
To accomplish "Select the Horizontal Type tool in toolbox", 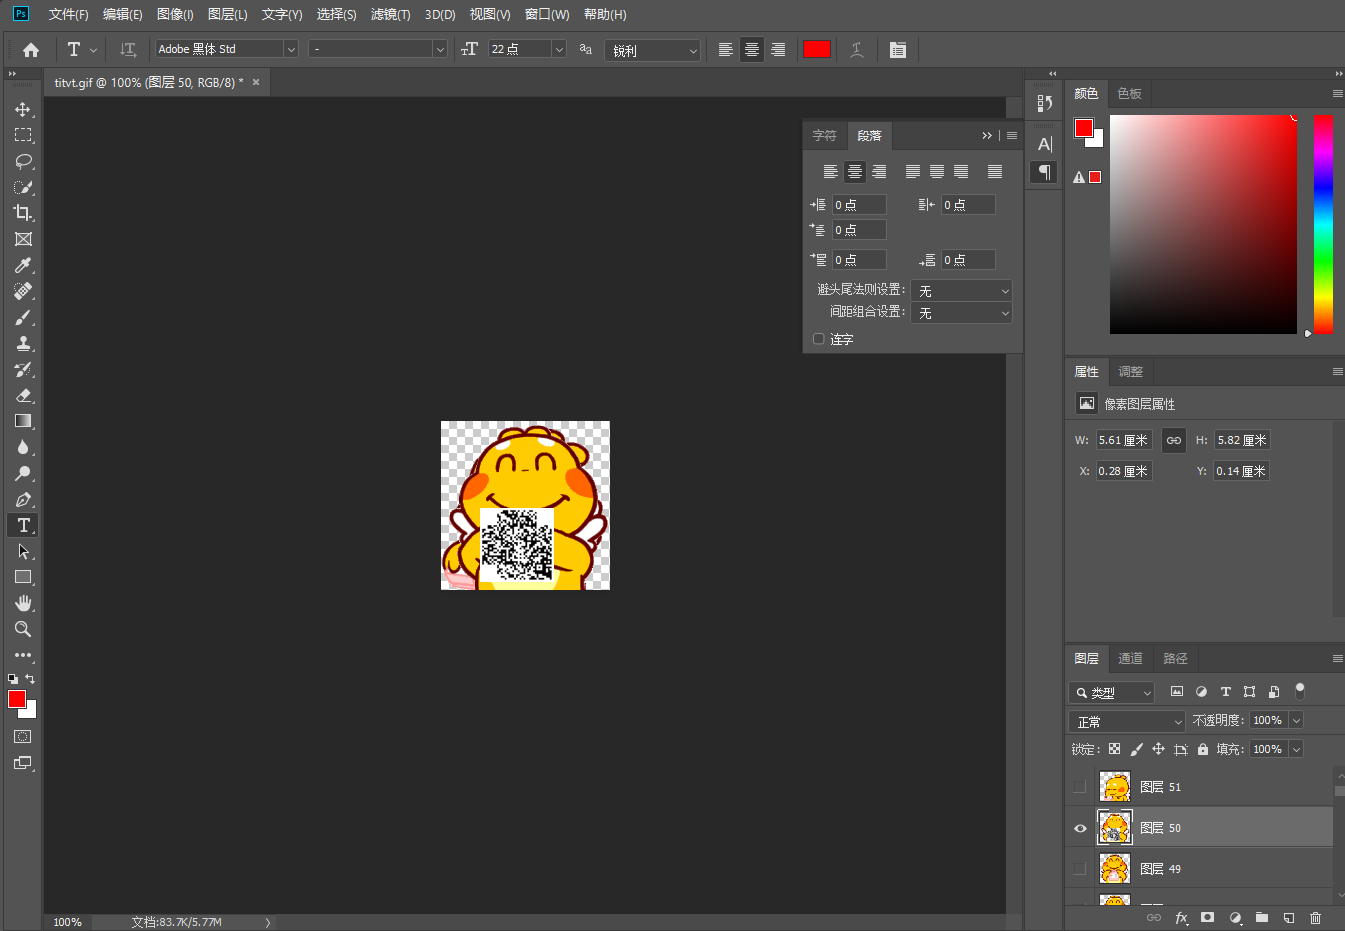I will (23, 525).
